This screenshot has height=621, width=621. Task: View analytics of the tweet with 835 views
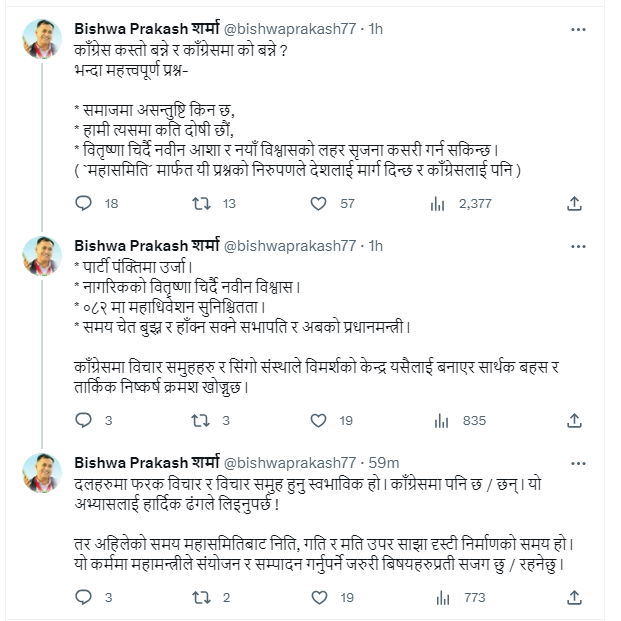(x=441, y=421)
